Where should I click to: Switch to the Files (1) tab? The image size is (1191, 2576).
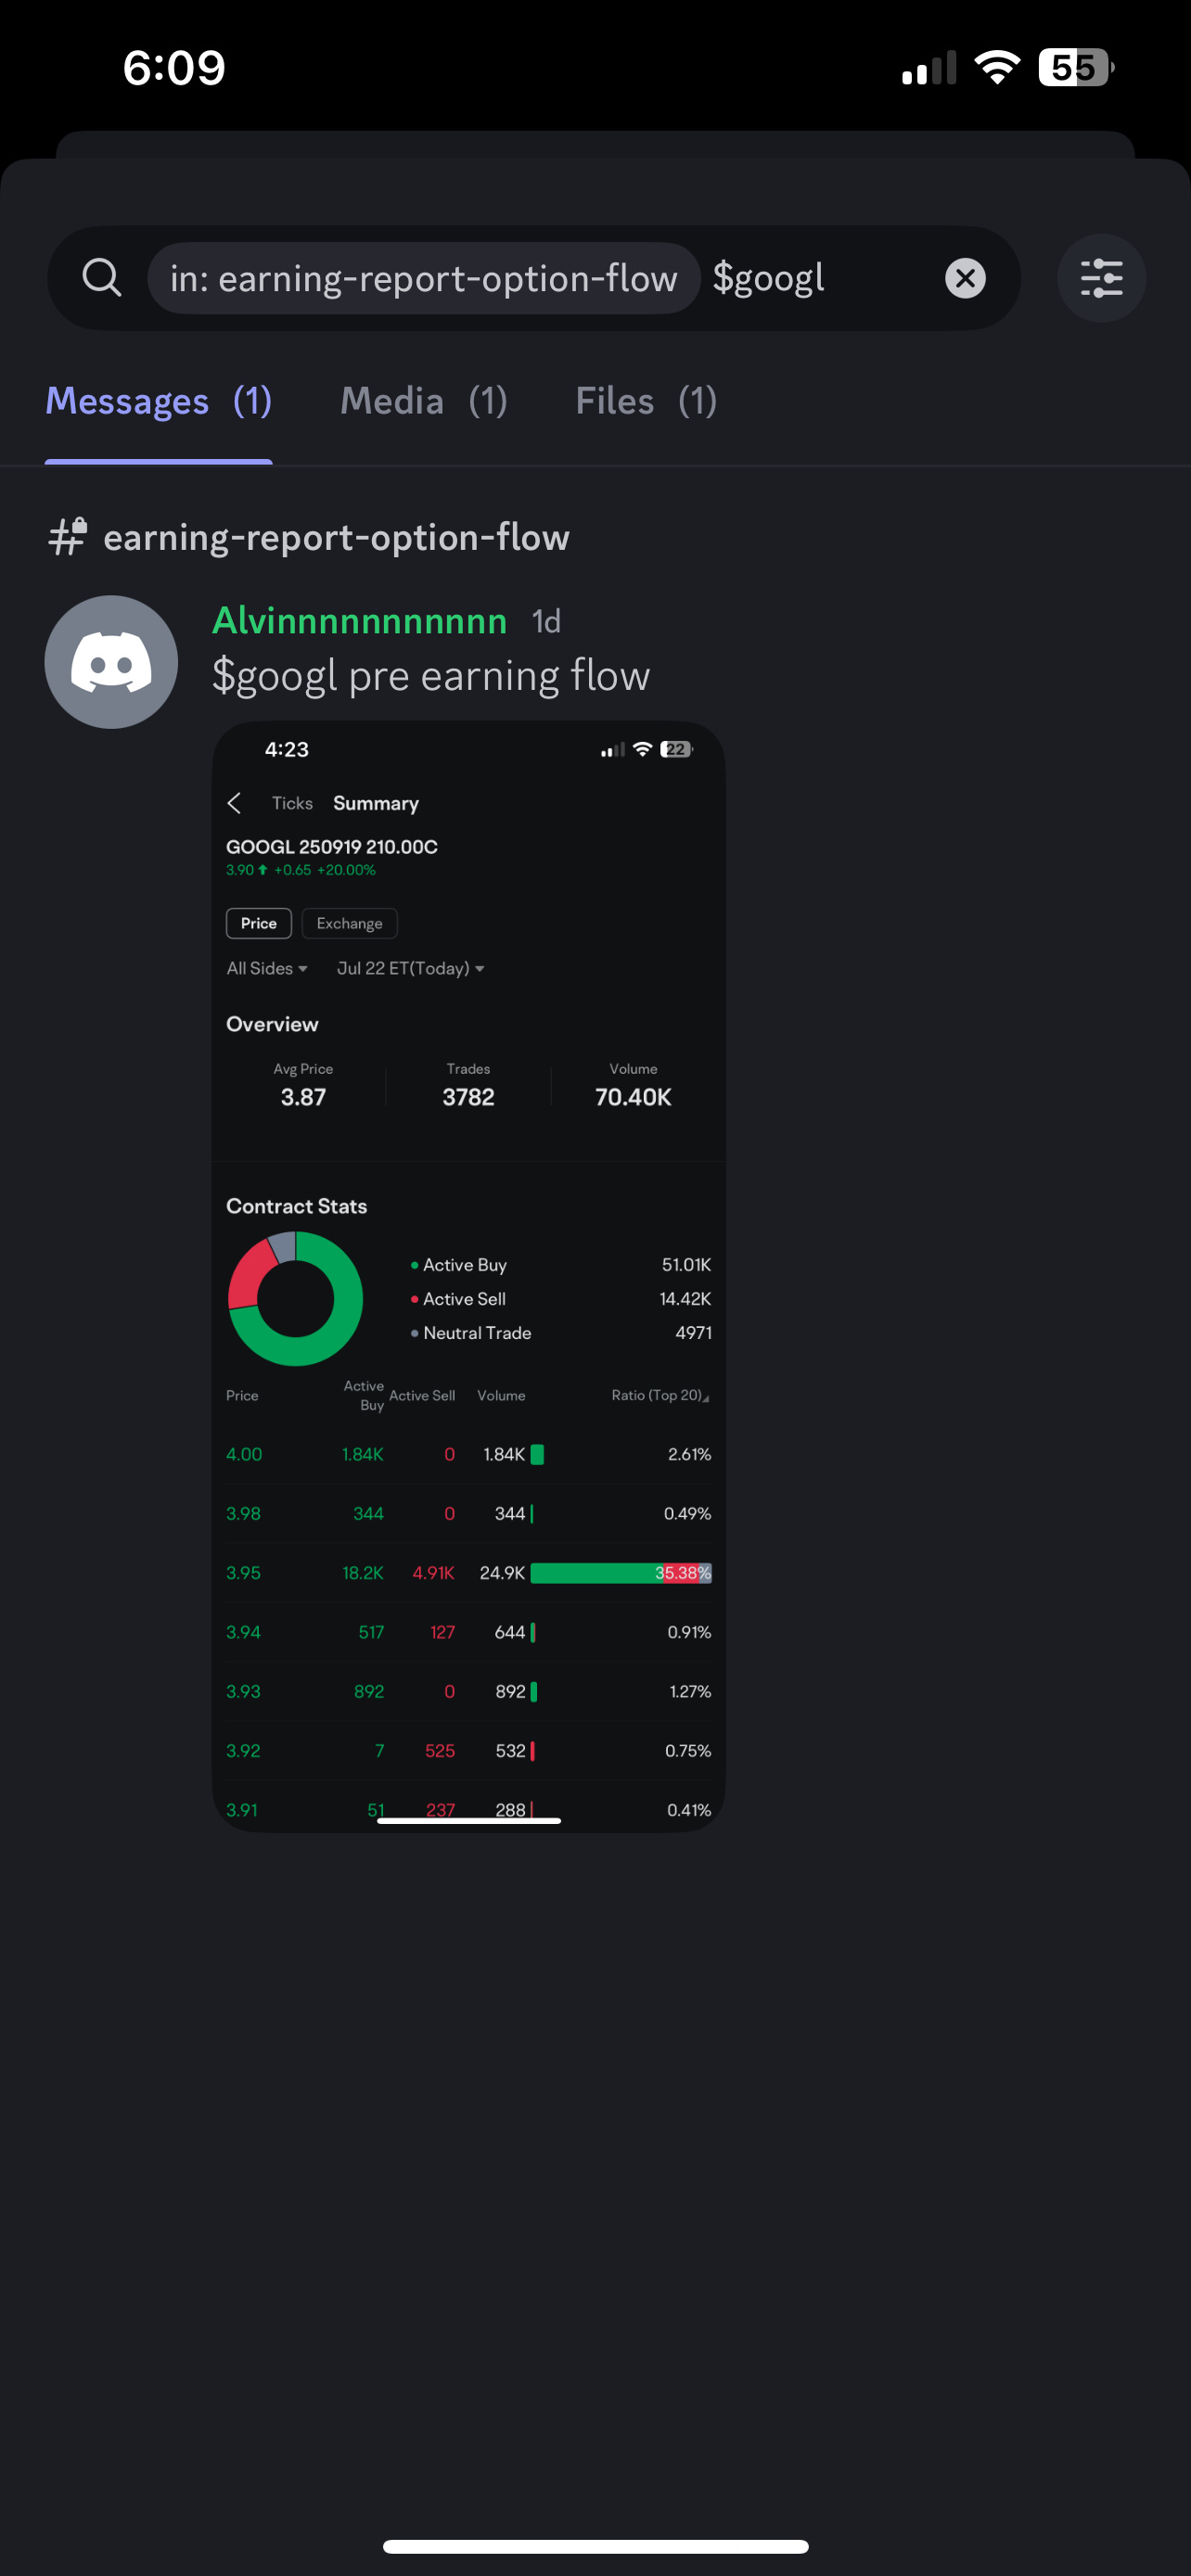tap(646, 401)
